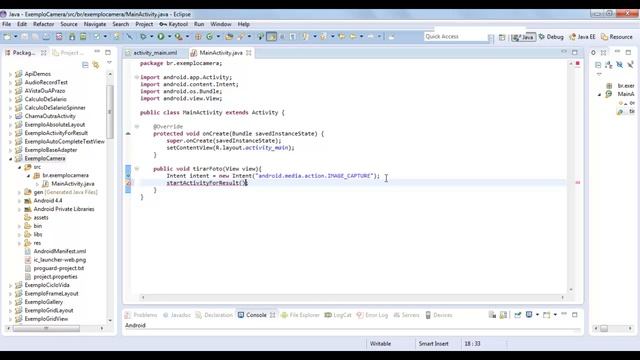The height and width of the screenshot is (360, 640).
Task: Close the MainActivity.java editor tab
Action: (249, 53)
